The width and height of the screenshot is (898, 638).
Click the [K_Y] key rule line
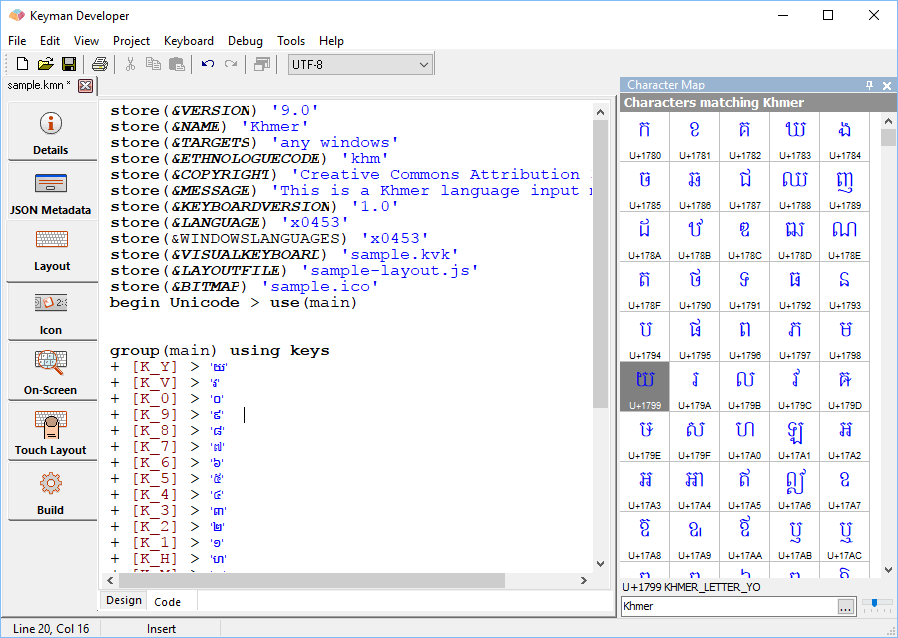171,367
